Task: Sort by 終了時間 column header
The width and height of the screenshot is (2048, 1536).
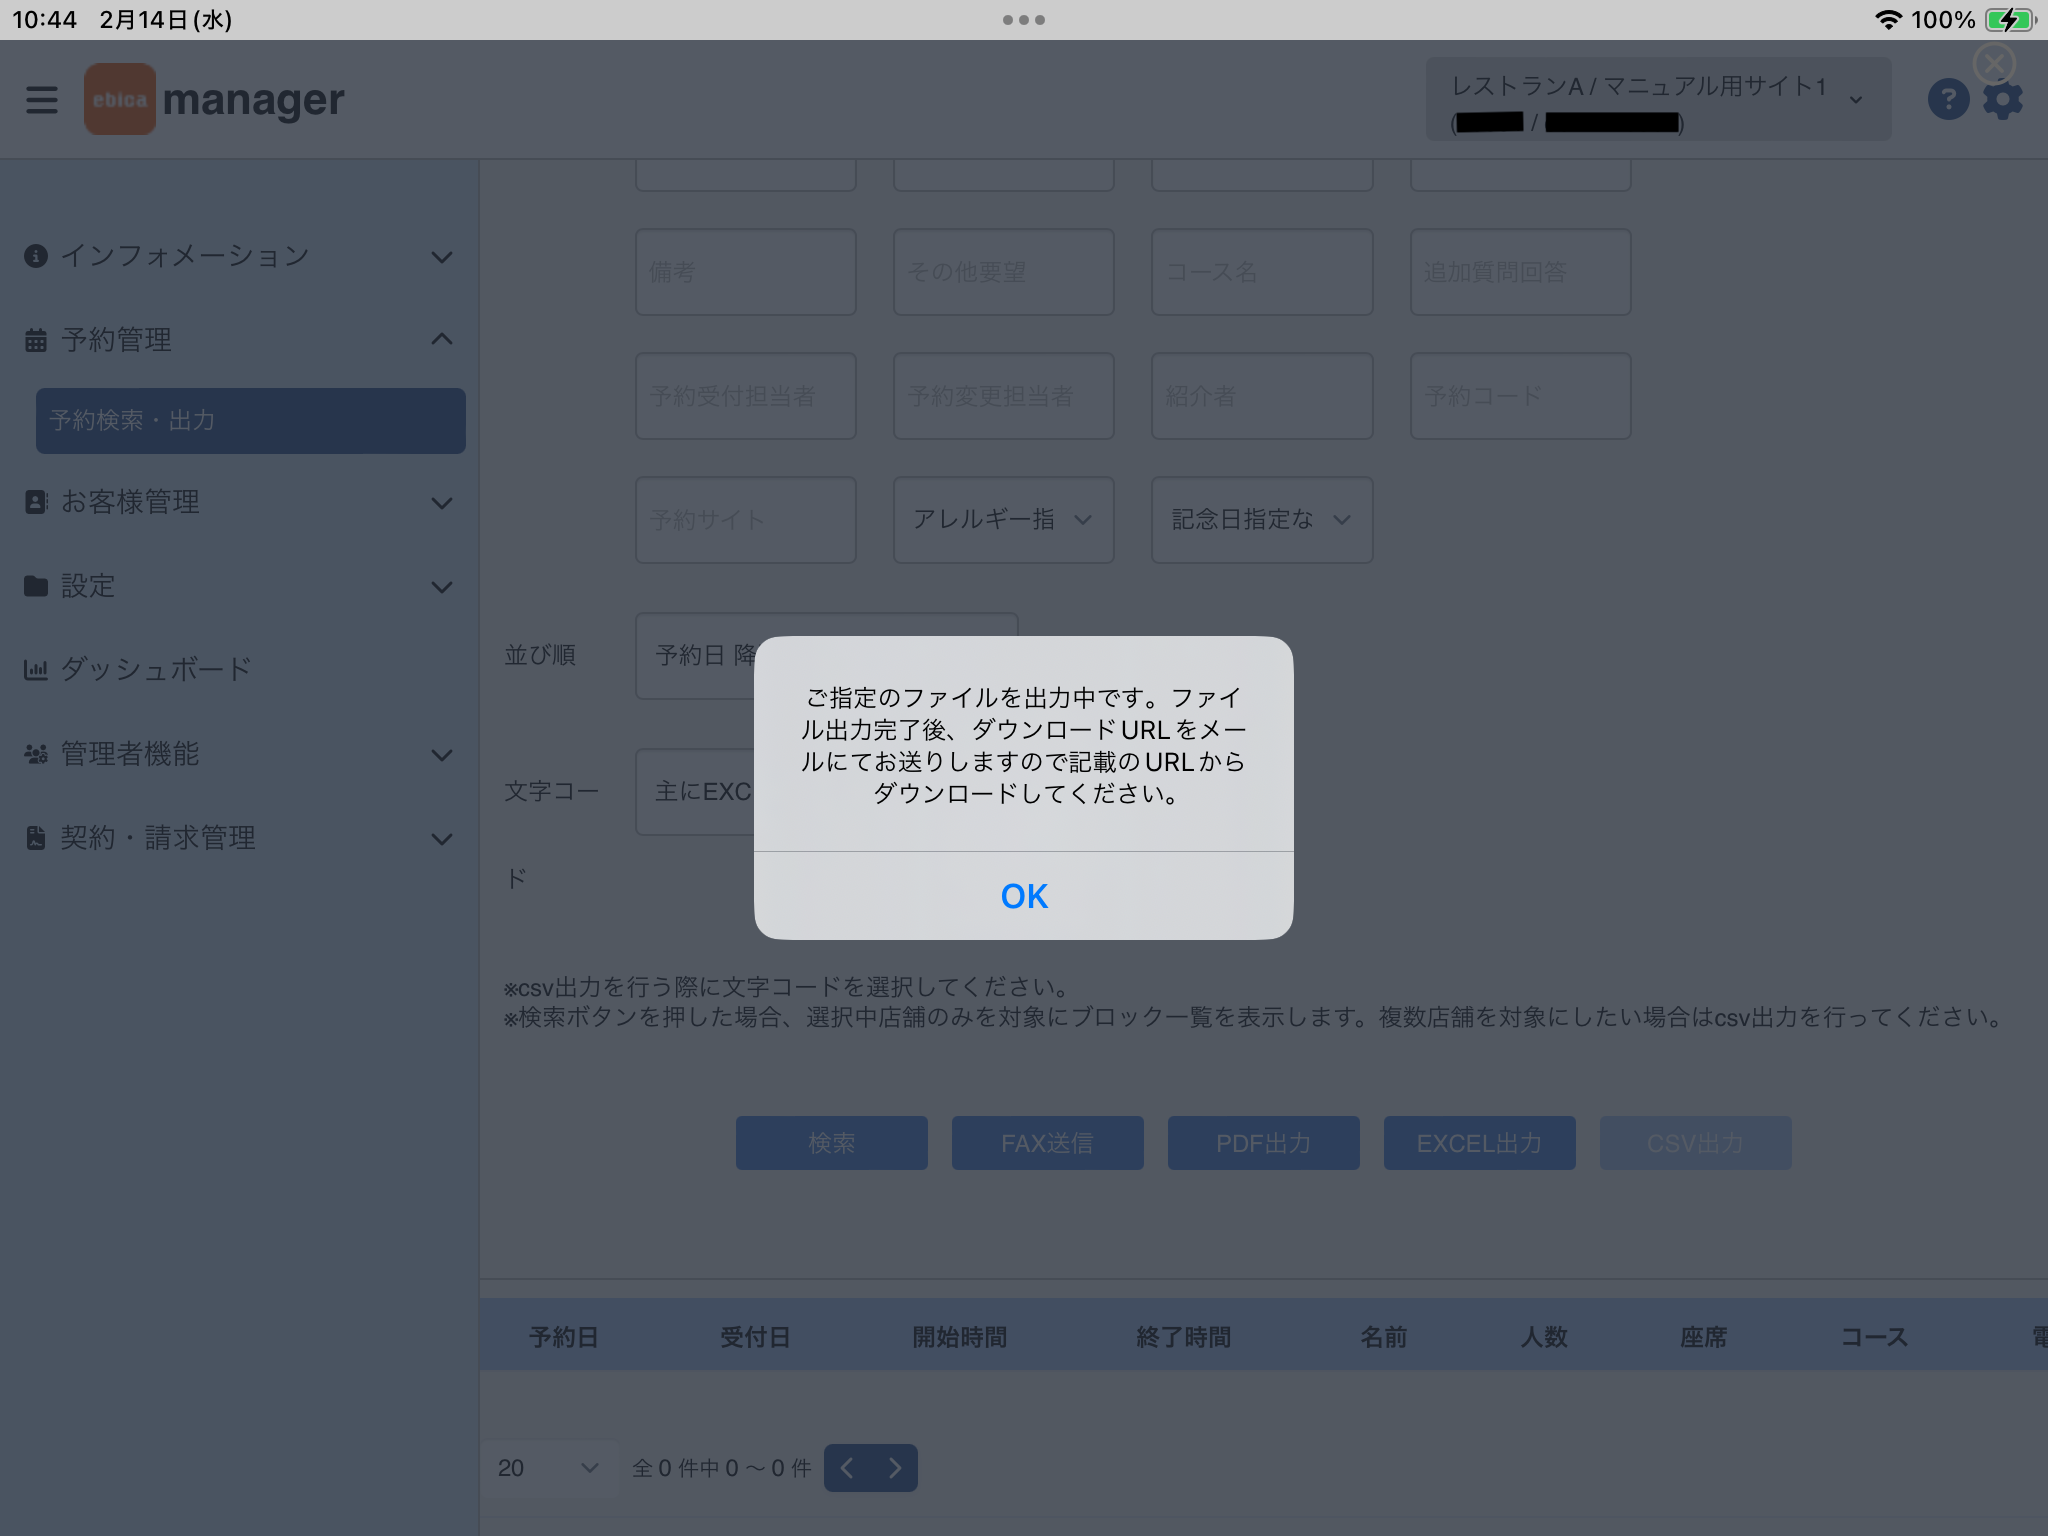Action: [x=1184, y=1337]
